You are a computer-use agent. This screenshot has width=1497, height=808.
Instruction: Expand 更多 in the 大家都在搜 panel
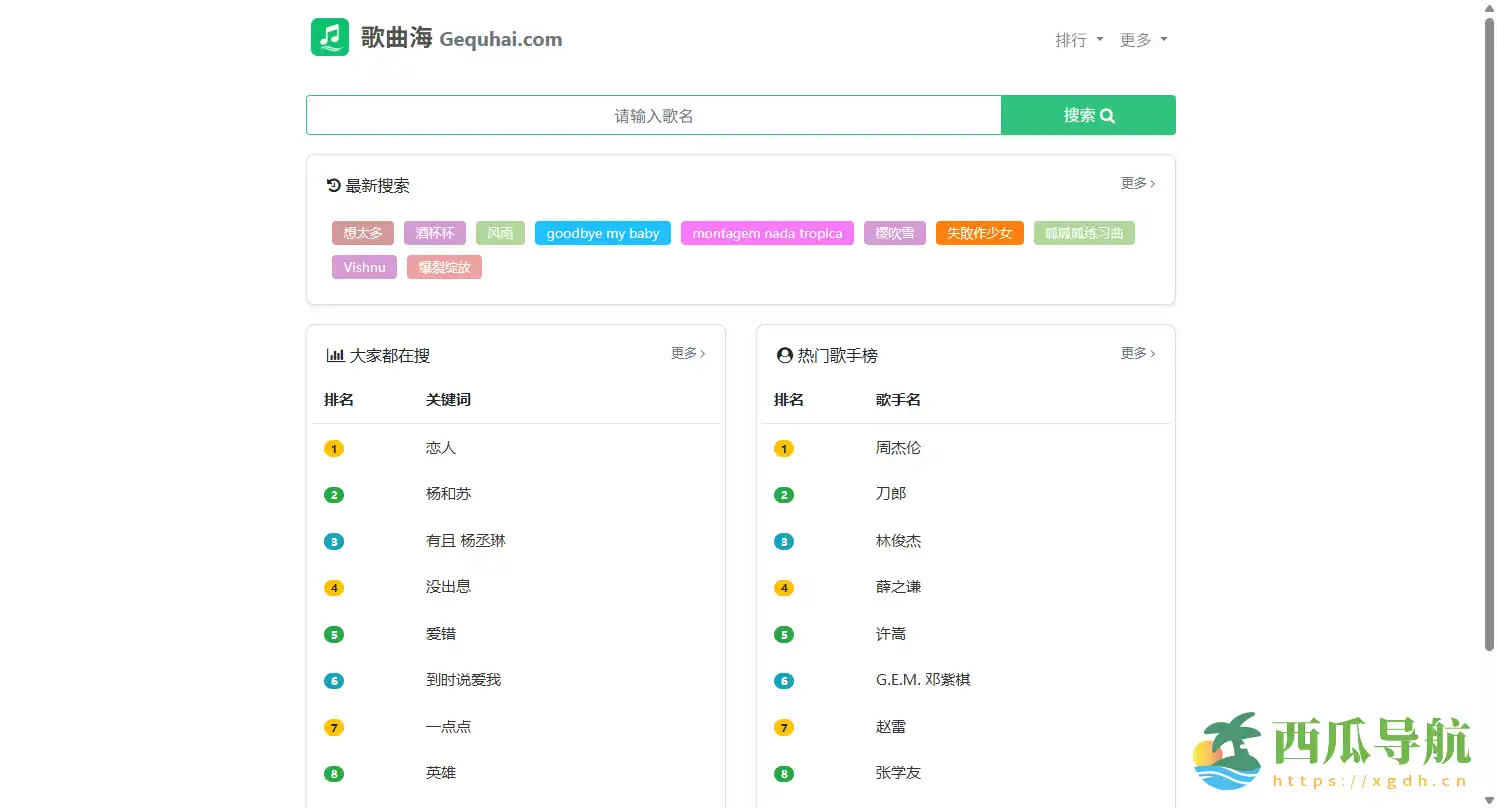(x=687, y=353)
